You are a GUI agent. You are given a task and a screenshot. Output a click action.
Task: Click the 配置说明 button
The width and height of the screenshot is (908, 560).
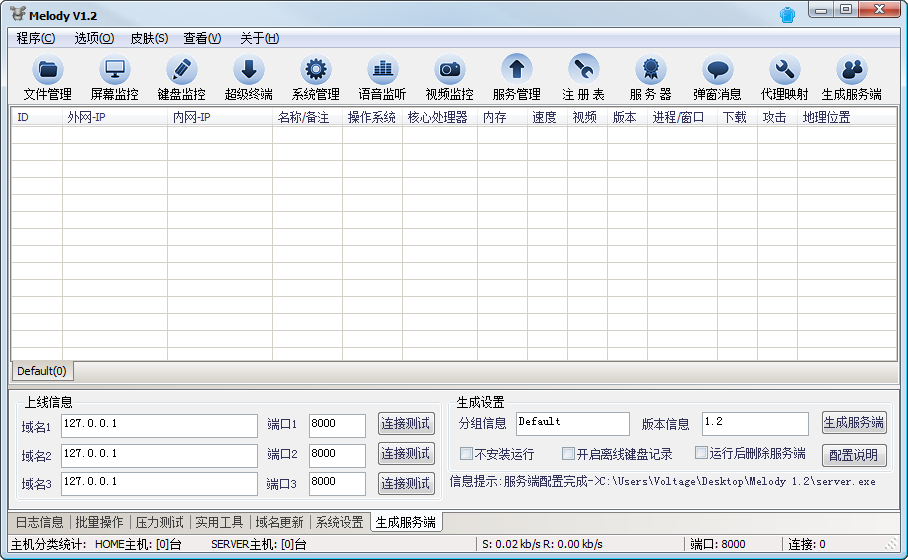[854, 455]
